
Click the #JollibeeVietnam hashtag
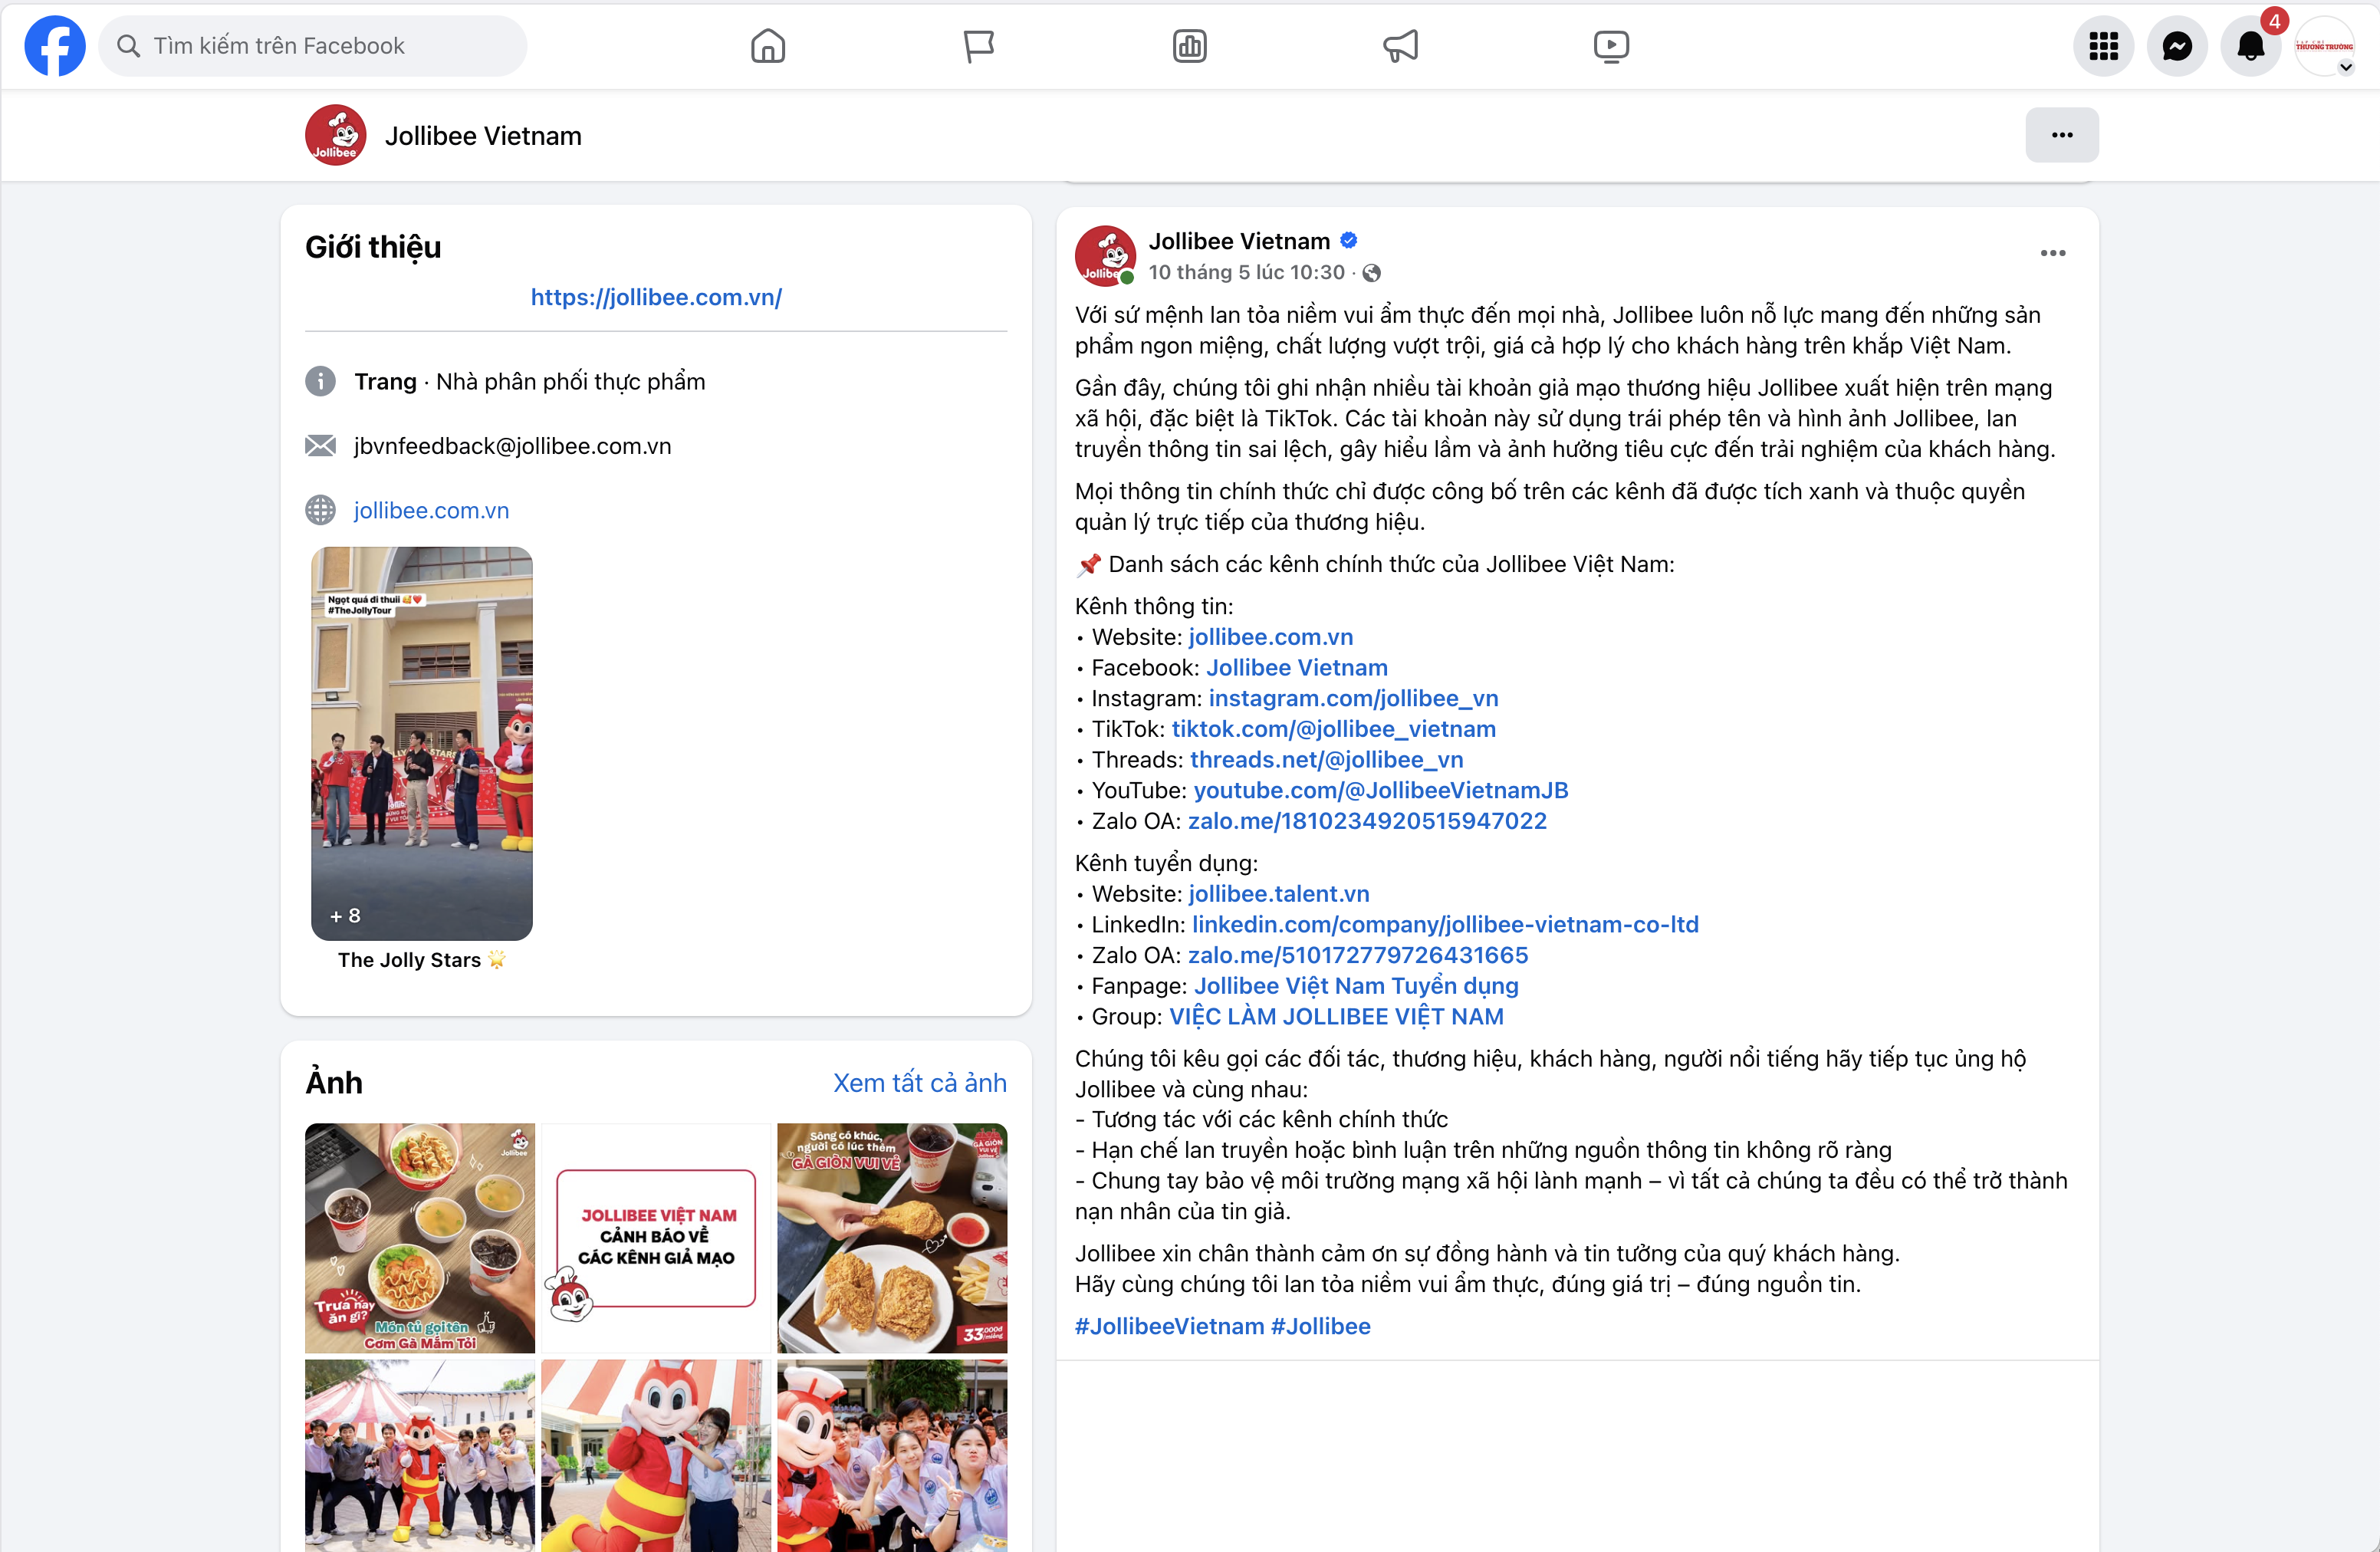click(x=1169, y=1326)
